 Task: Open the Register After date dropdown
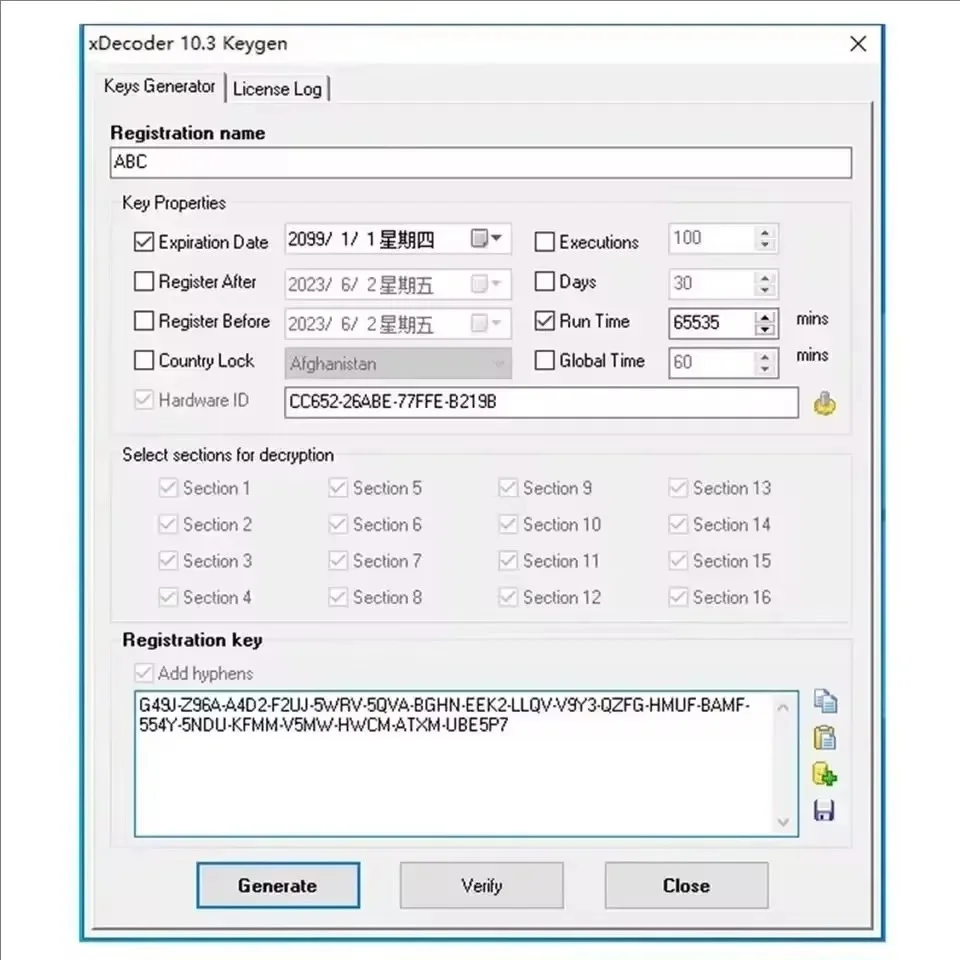tap(487, 283)
